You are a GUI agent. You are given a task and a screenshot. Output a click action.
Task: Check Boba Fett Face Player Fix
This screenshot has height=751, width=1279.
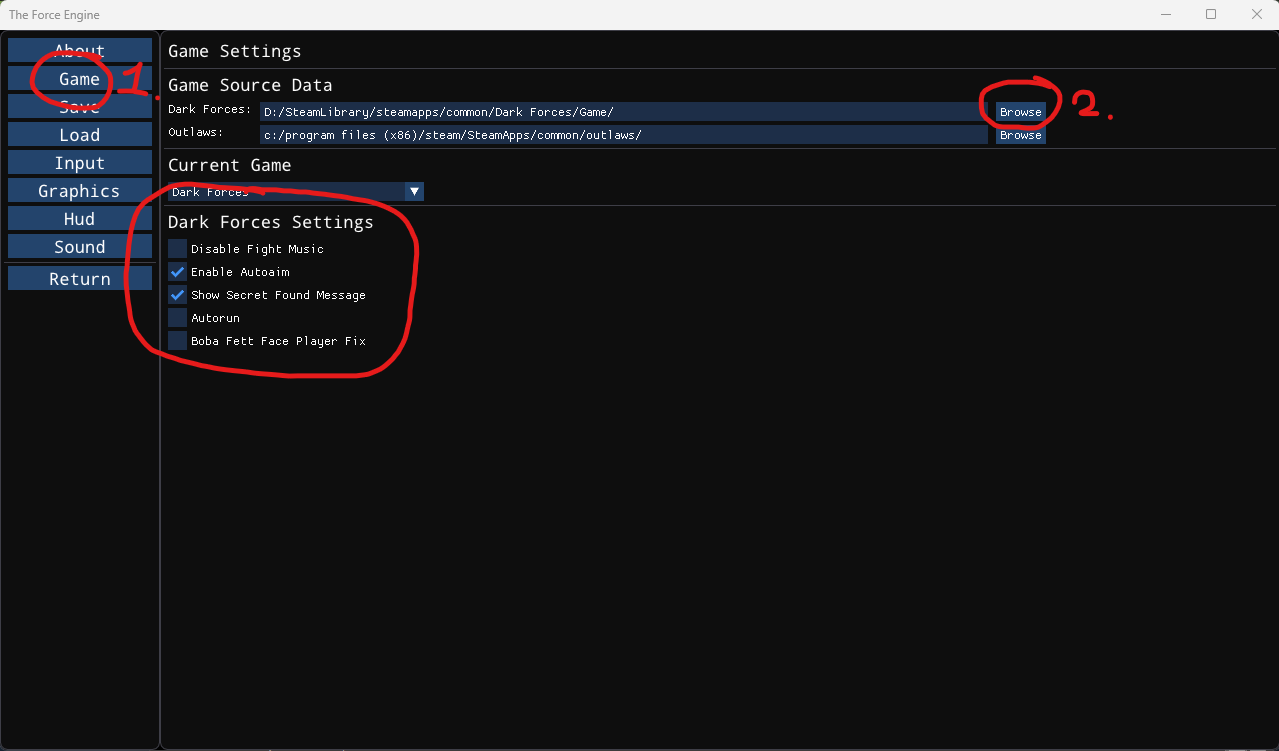pos(177,341)
